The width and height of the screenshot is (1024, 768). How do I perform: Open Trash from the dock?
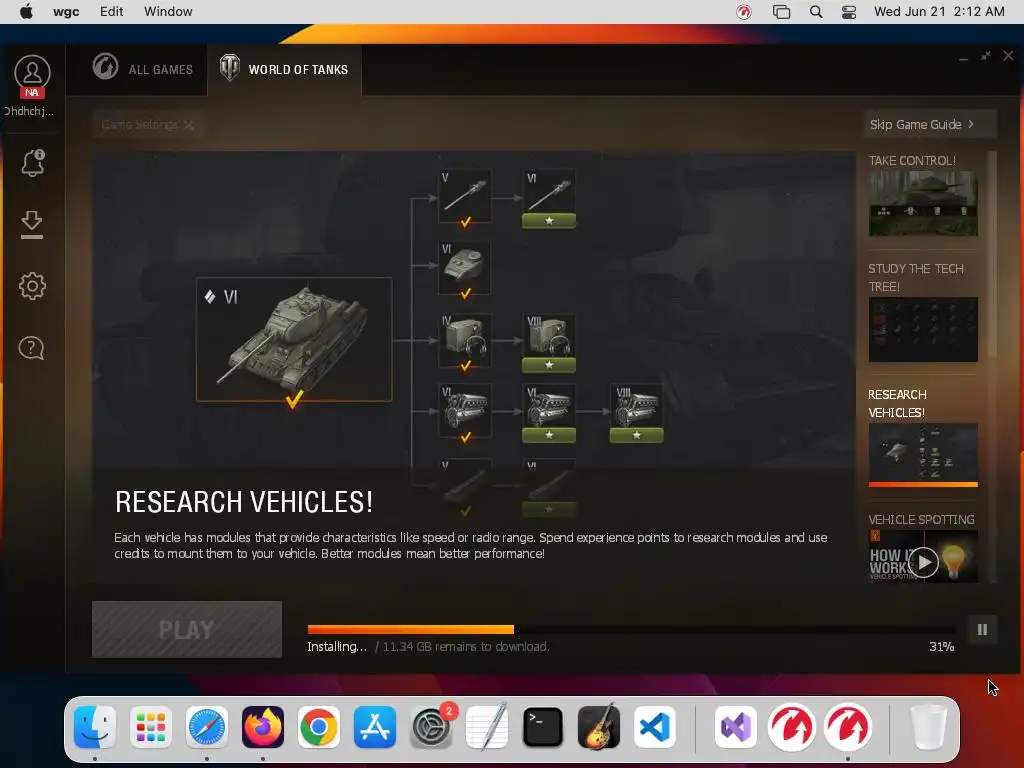[928, 727]
